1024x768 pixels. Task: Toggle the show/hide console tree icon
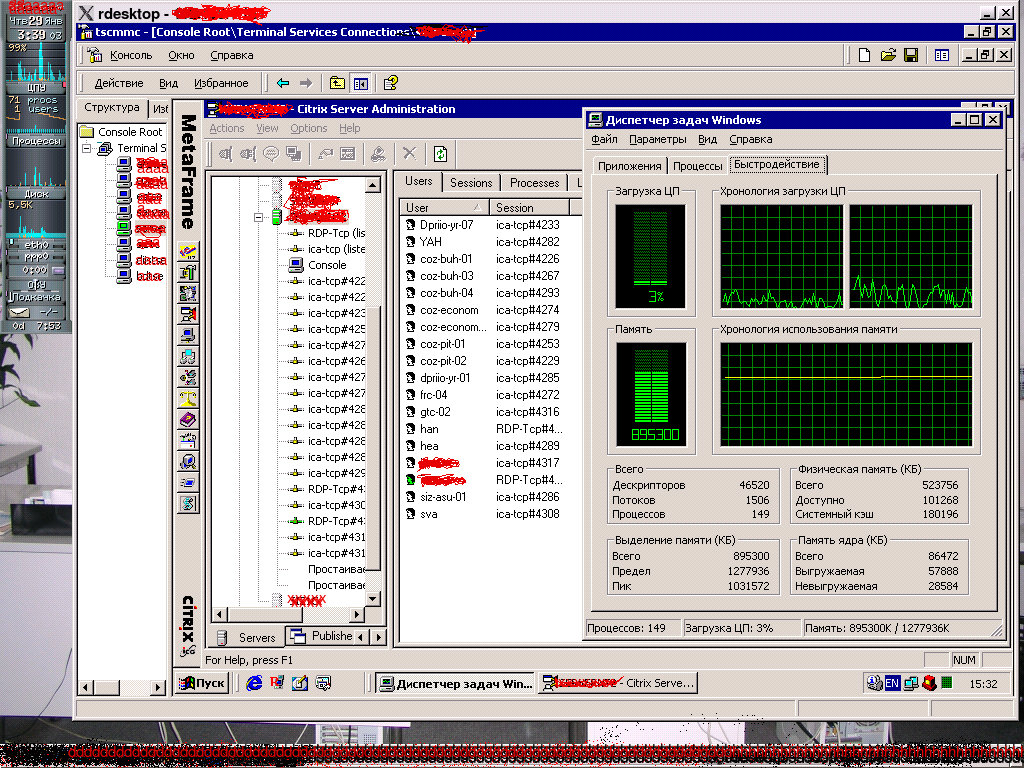(x=360, y=83)
